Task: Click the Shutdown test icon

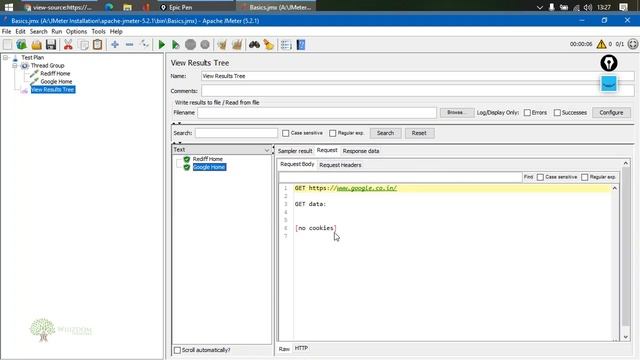Action: pos(205,44)
